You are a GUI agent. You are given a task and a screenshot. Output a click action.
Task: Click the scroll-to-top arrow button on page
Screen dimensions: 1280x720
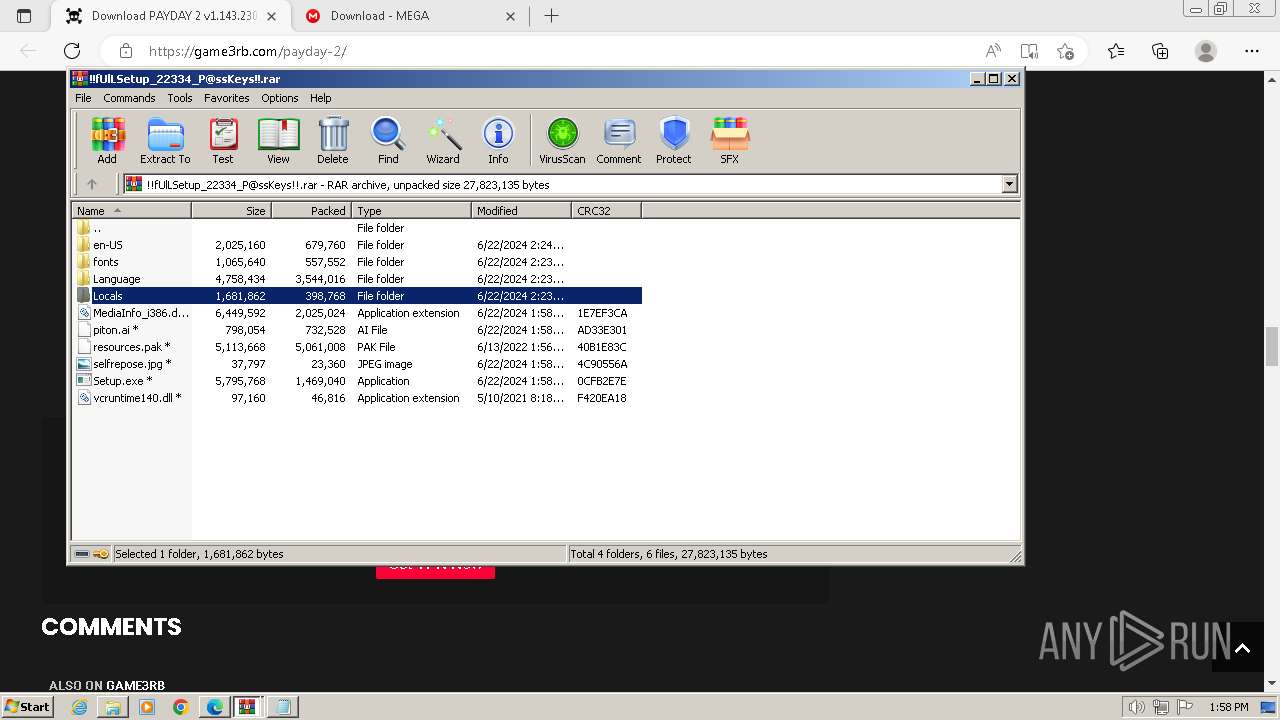[x=1242, y=648]
